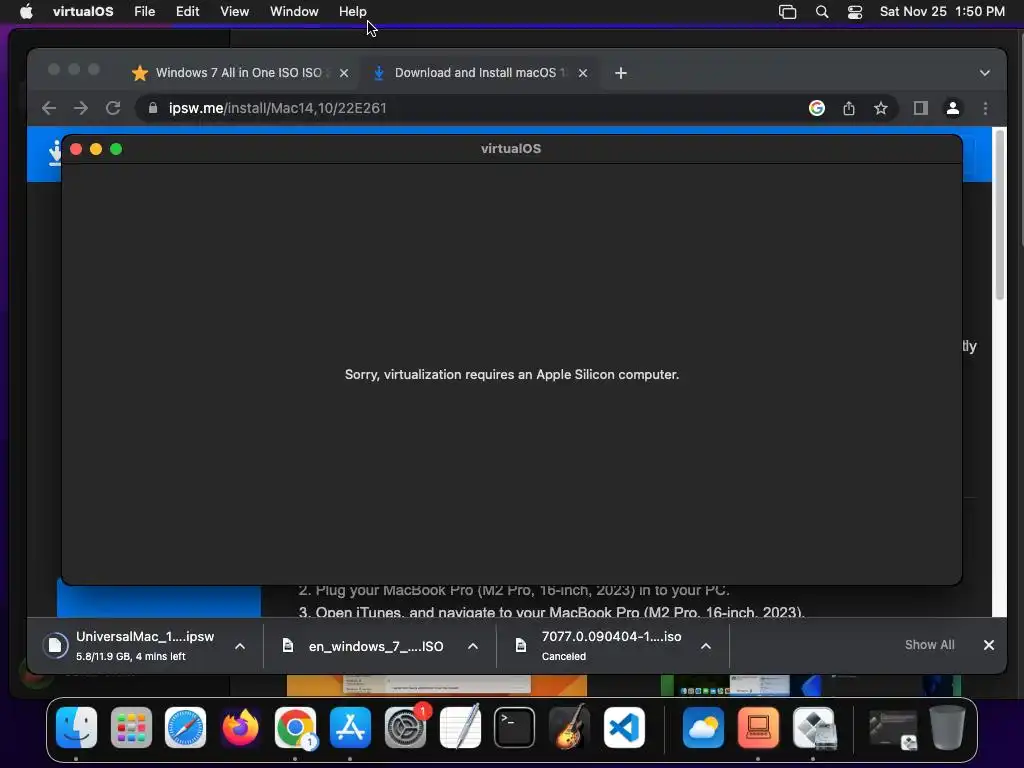Go back in Chrome
This screenshot has height=768, width=1024.
coord(49,108)
